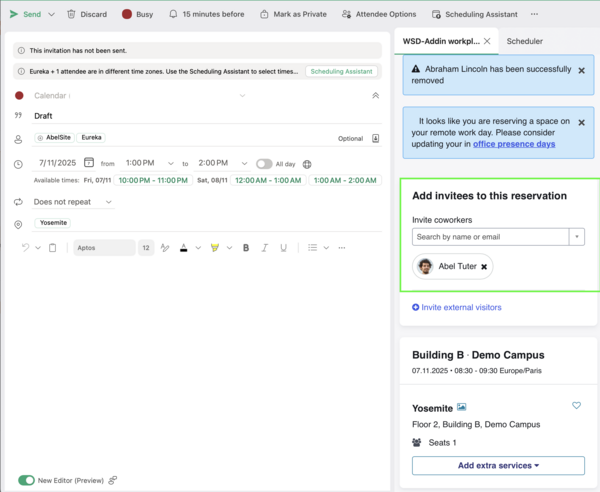Click the Scheduling Assistant button in time zone notice
Image resolution: width=600 pixels, height=492 pixels.
tap(341, 71)
